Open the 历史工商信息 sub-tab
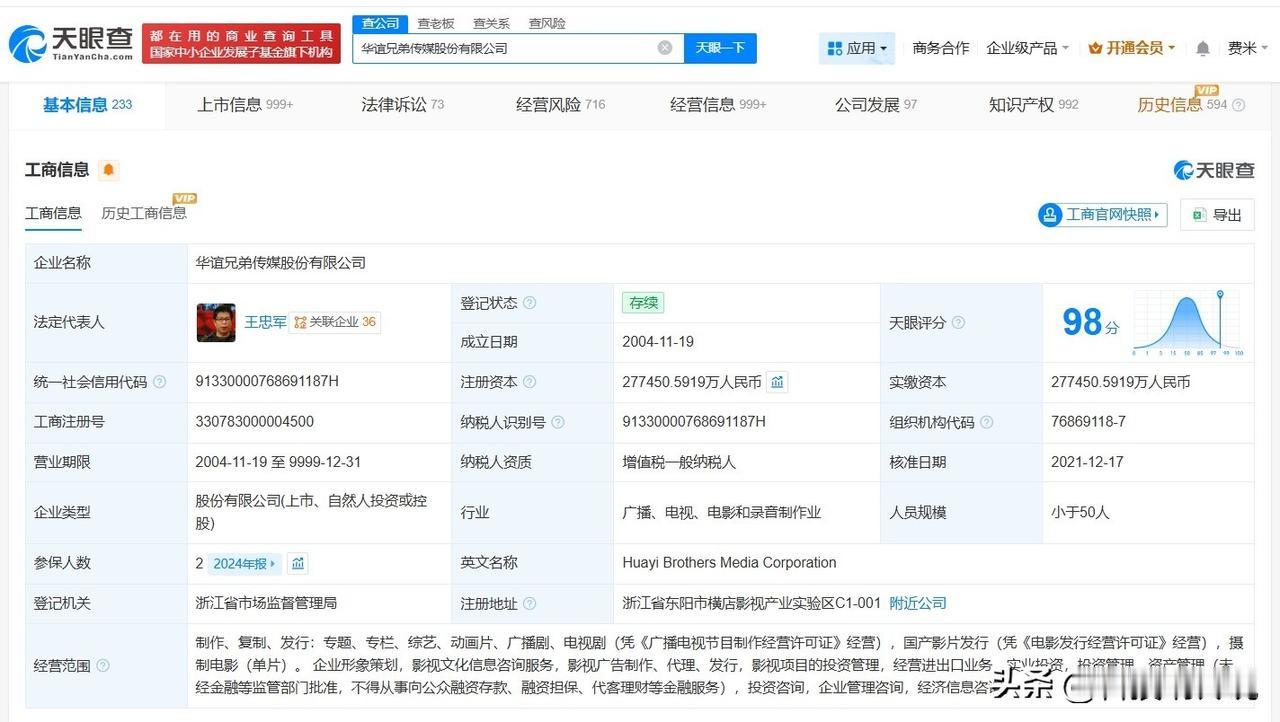Viewport: 1280px width, 722px height. (x=144, y=213)
